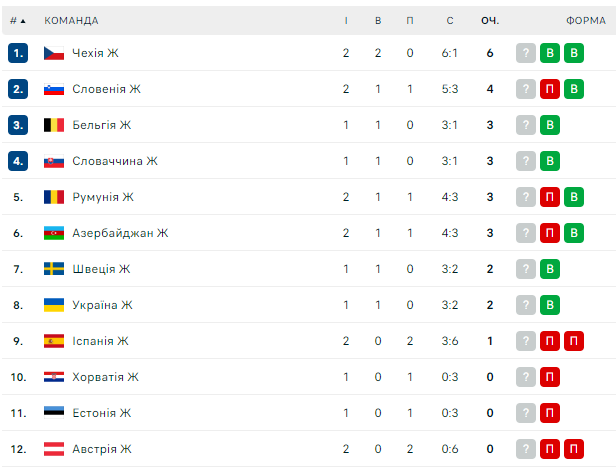Click the Czech Republic flag icon
Screen dimensions: 616x470
(x=54, y=53)
